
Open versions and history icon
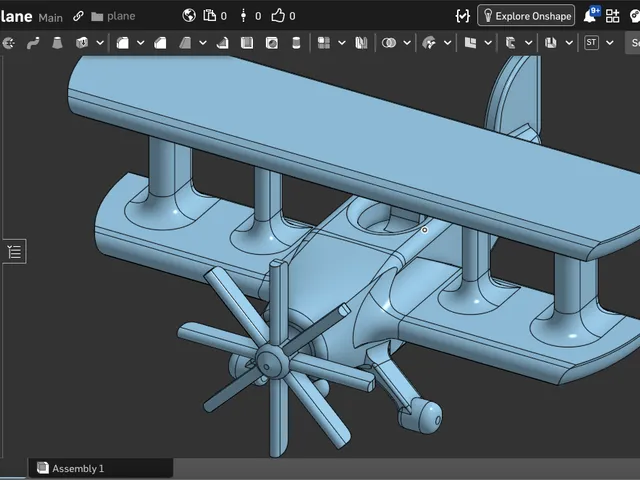tap(210, 16)
